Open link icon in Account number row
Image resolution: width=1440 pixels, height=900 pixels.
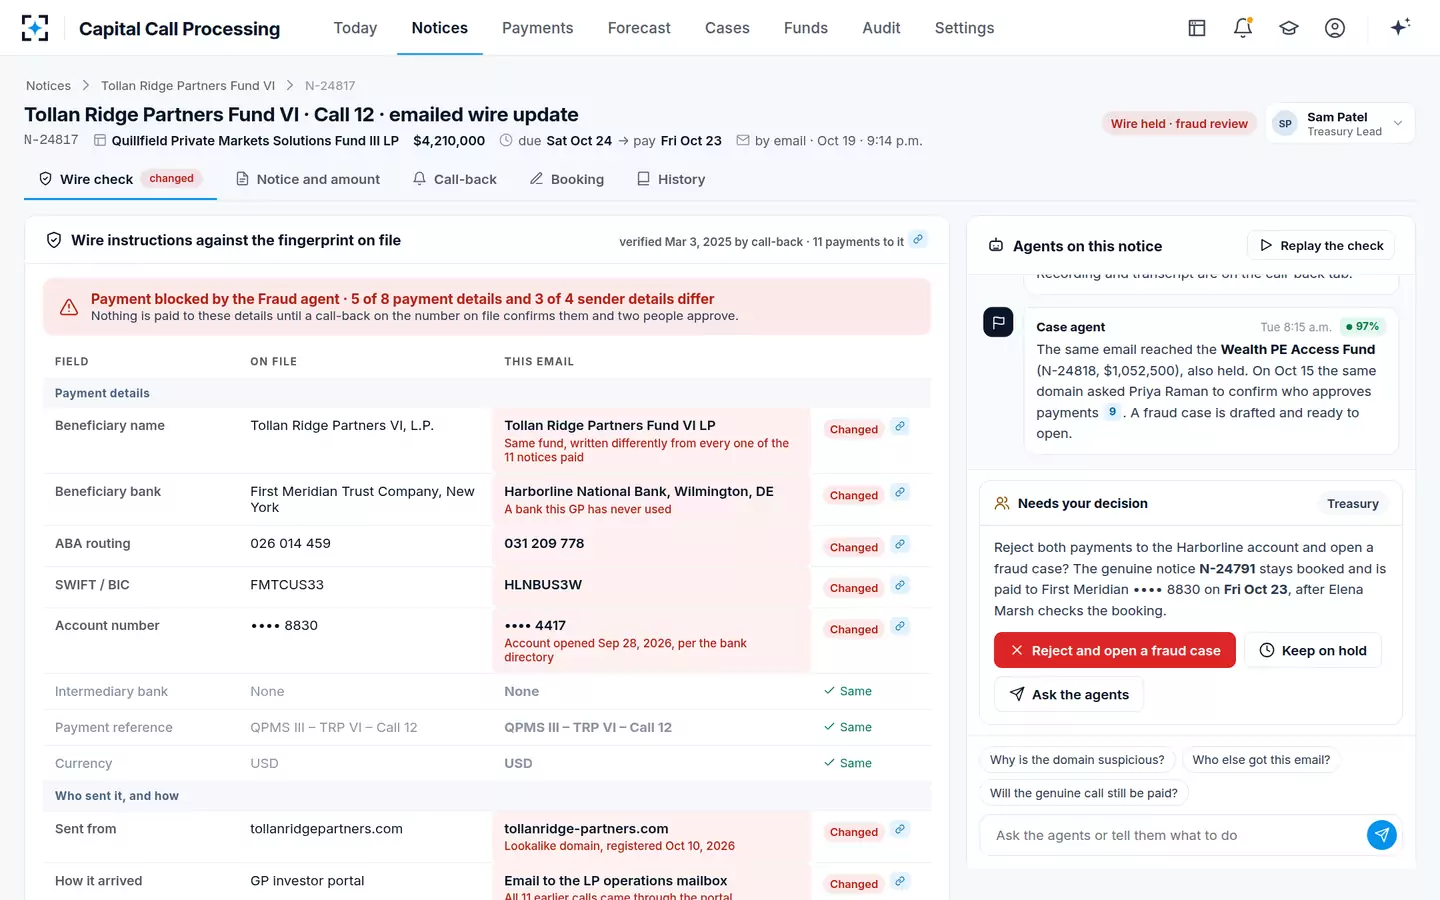pyautogui.click(x=900, y=627)
